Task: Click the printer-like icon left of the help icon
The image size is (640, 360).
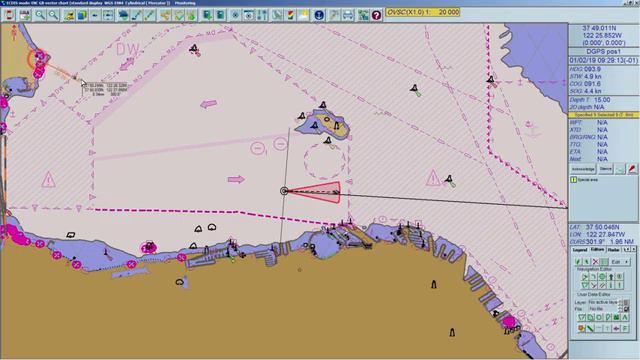Action: [x=348, y=16]
